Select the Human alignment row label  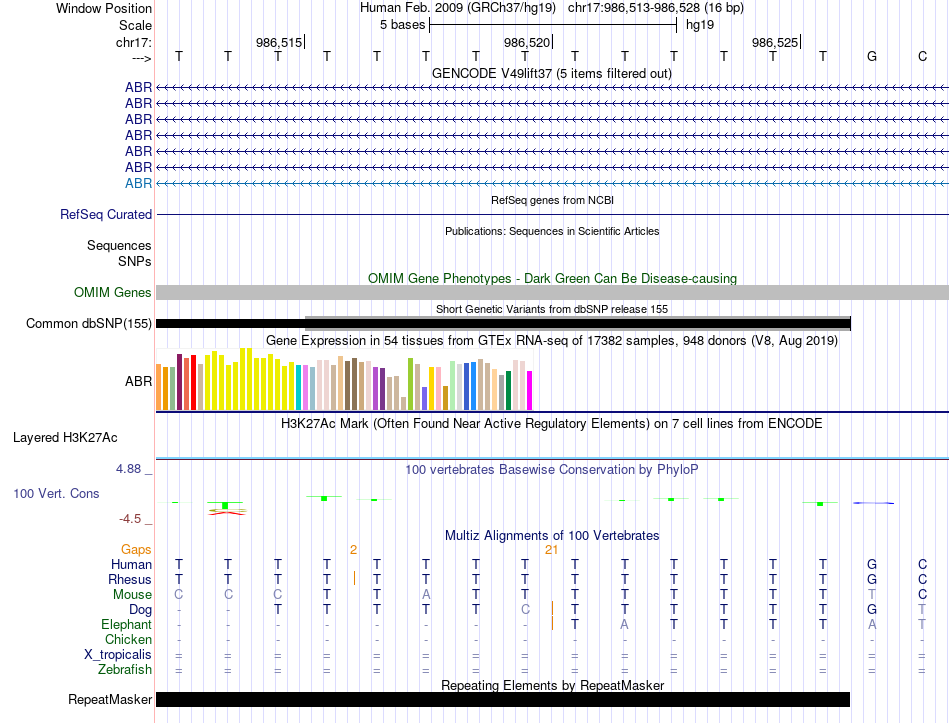[x=131, y=564]
